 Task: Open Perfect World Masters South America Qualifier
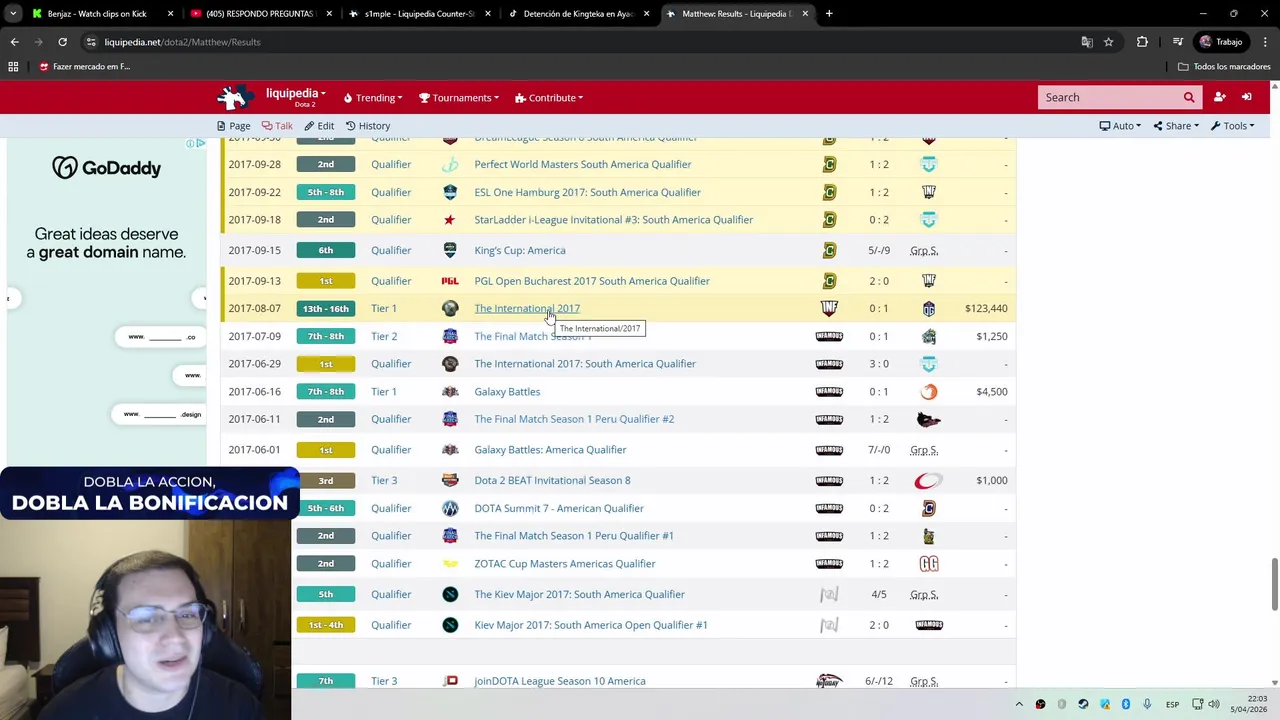(x=583, y=164)
